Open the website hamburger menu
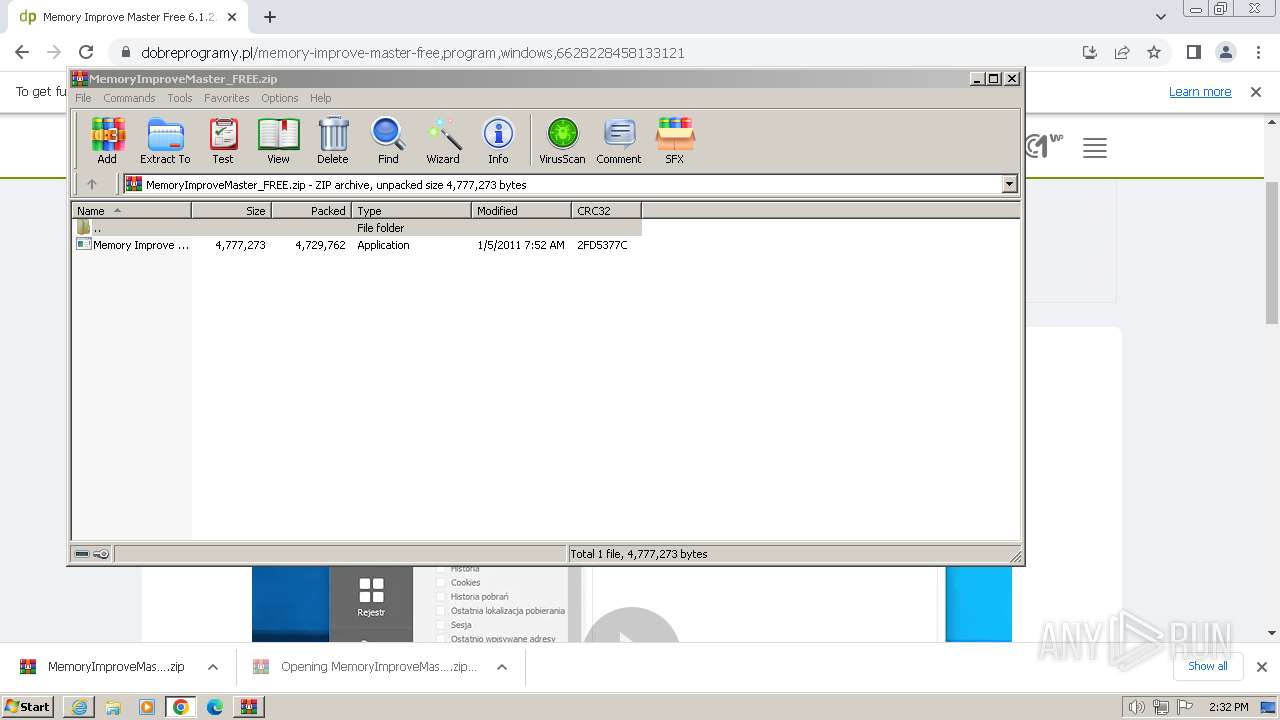Screen dimensions: 1280x720 1095,149
